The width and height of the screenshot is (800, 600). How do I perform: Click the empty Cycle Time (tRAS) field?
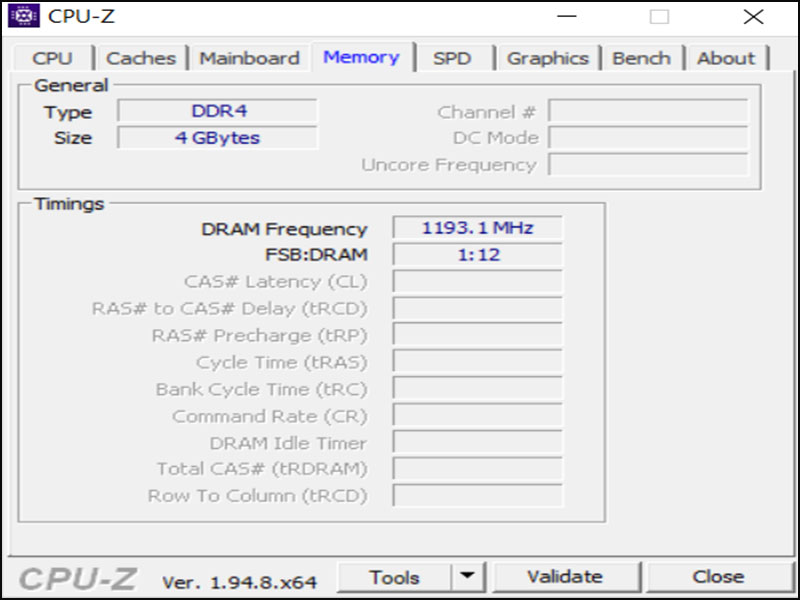click(x=478, y=362)
